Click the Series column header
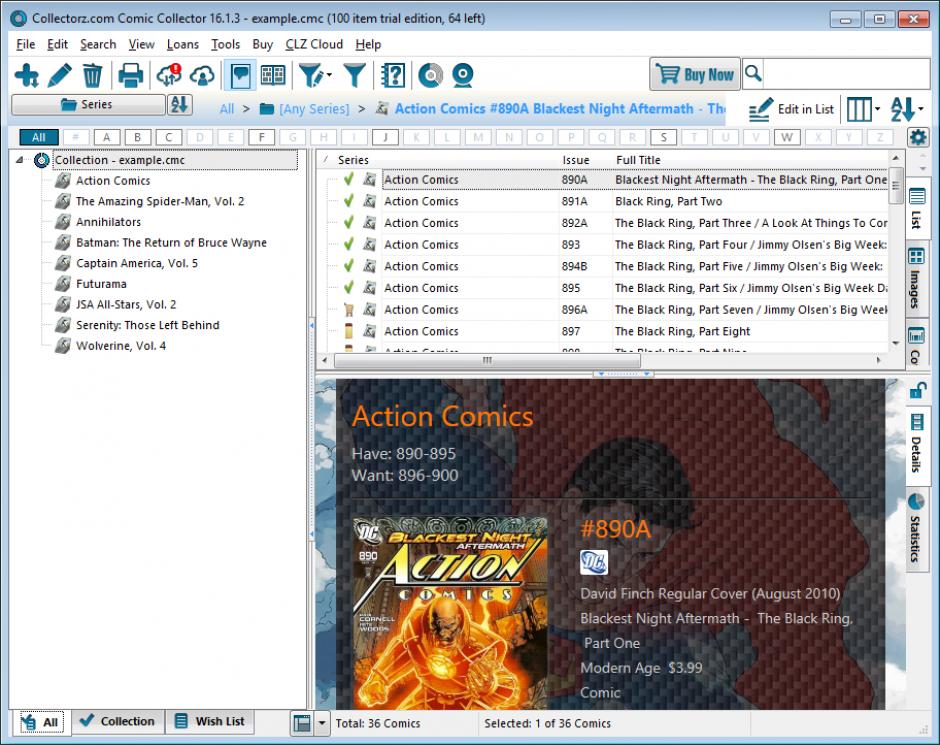Image resolution: width=940 pixels, height=745 pixels. click(x=354, y=160)
